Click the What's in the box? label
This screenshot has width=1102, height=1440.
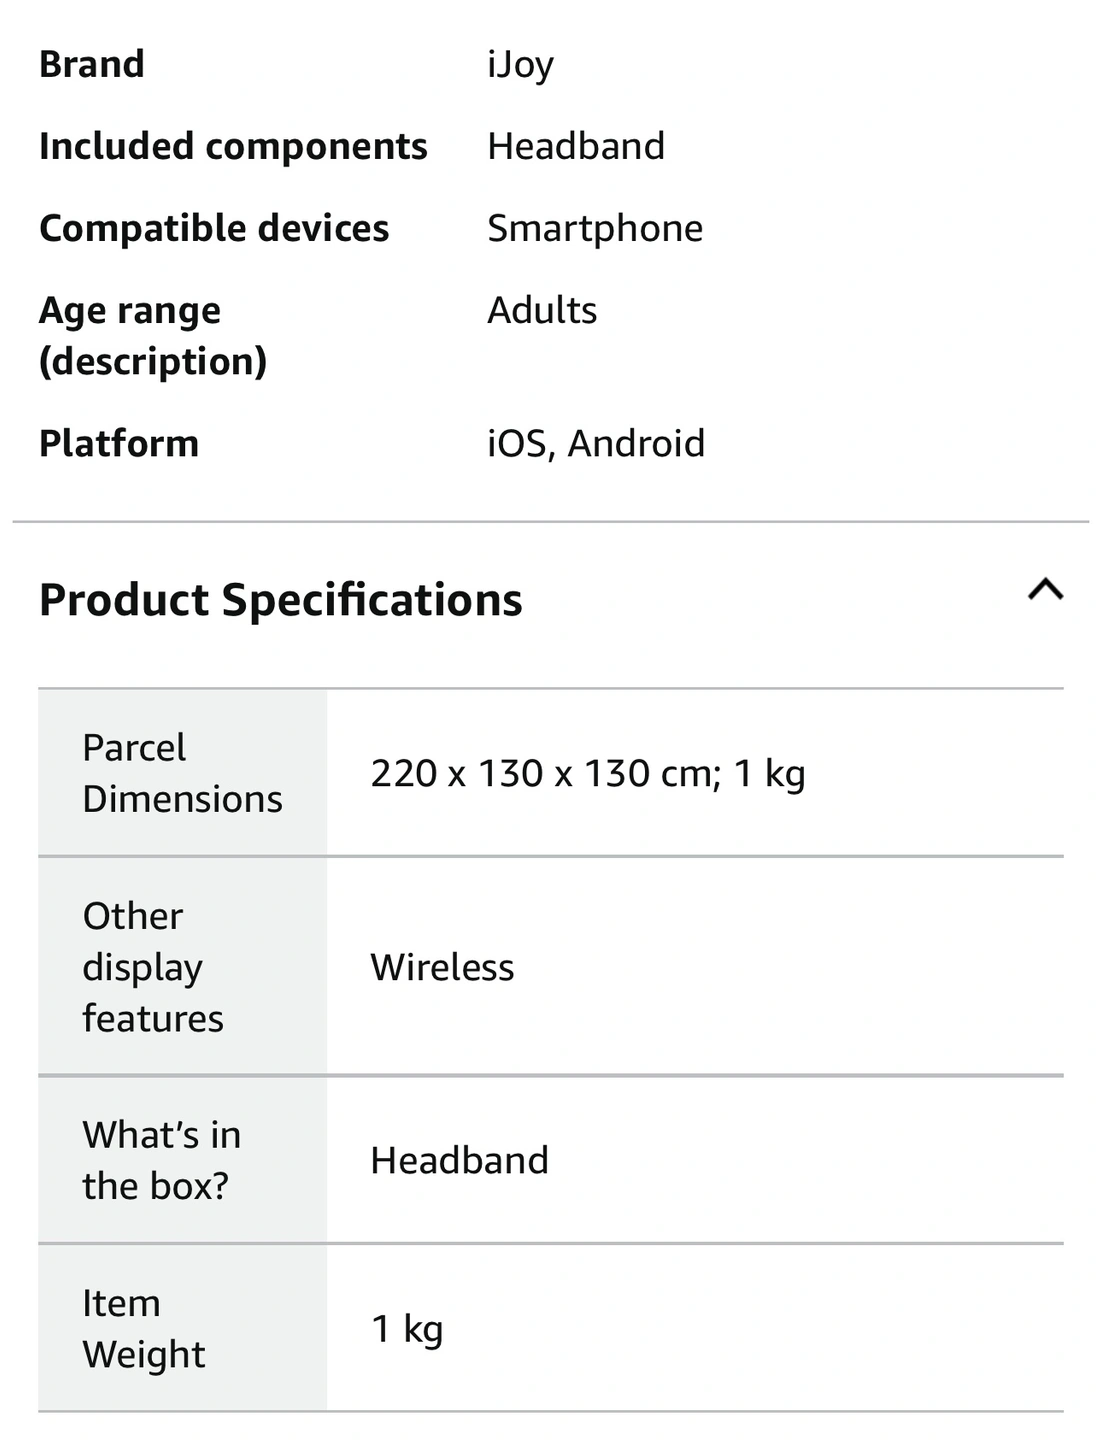click(x=162, y=1160)
